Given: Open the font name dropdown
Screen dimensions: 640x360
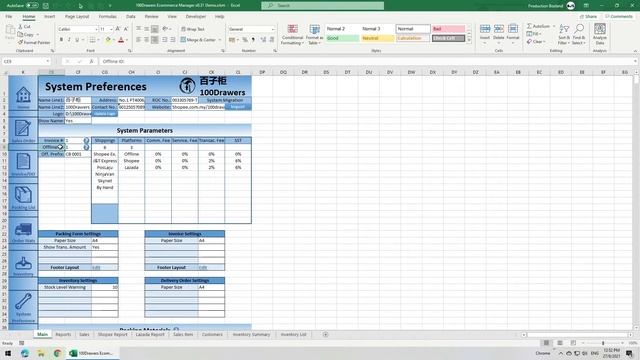Looking at the screenshot, I should [x=96, y=29].
